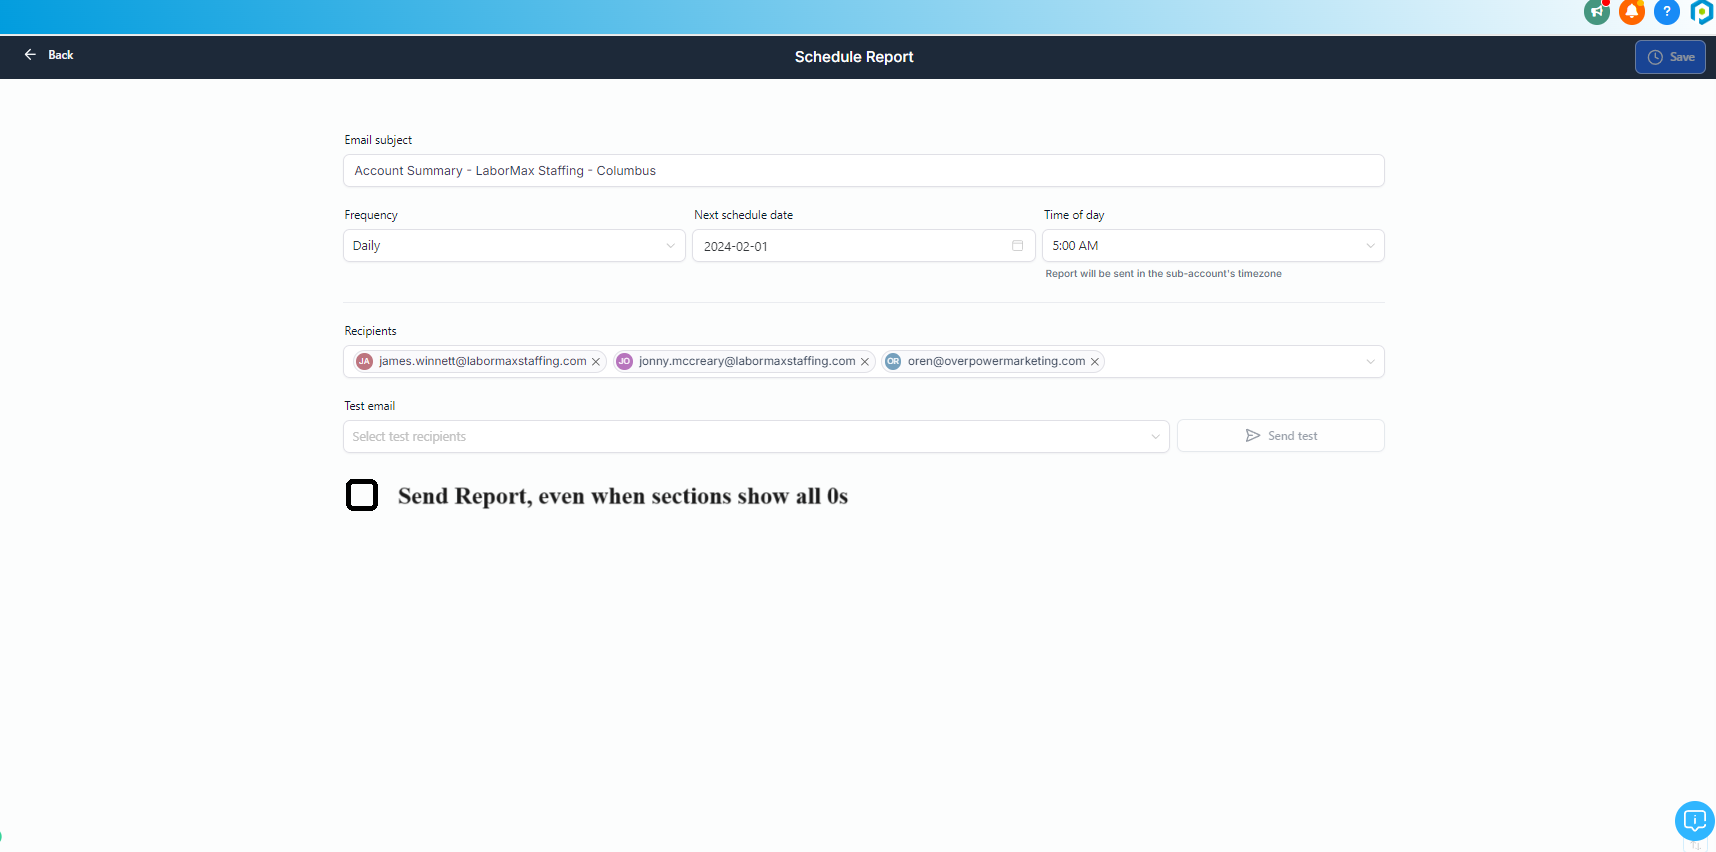This screenshot has height=852, width=1716.
Task: Open the chat support widget icon
Action: pos(1694,821)
